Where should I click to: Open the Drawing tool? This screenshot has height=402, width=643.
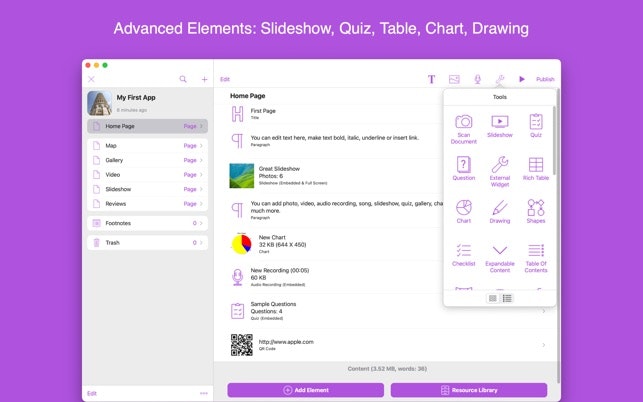click(x=499, y=211)
